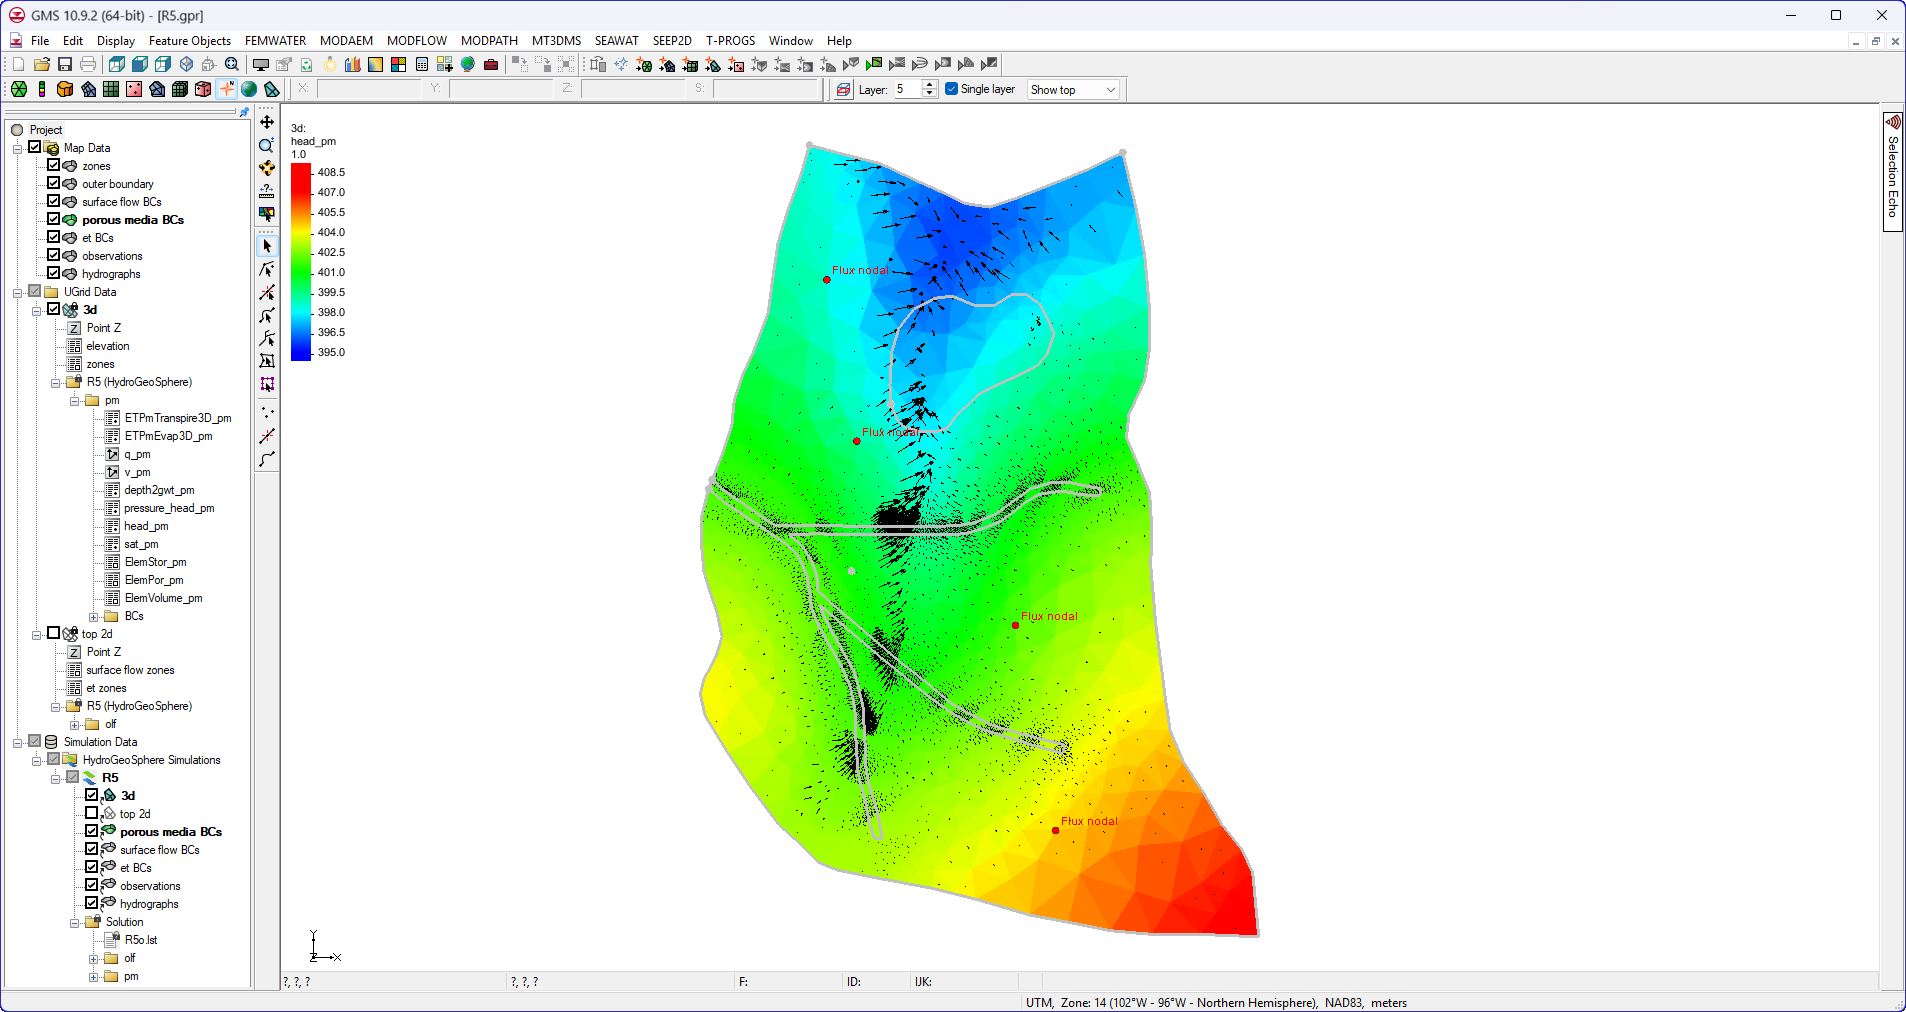Image resolution: width=1906 pixels, height=1012 pixels.
Task: Activate the Zoom tool in side toolbar
Action: coord(267,145)
